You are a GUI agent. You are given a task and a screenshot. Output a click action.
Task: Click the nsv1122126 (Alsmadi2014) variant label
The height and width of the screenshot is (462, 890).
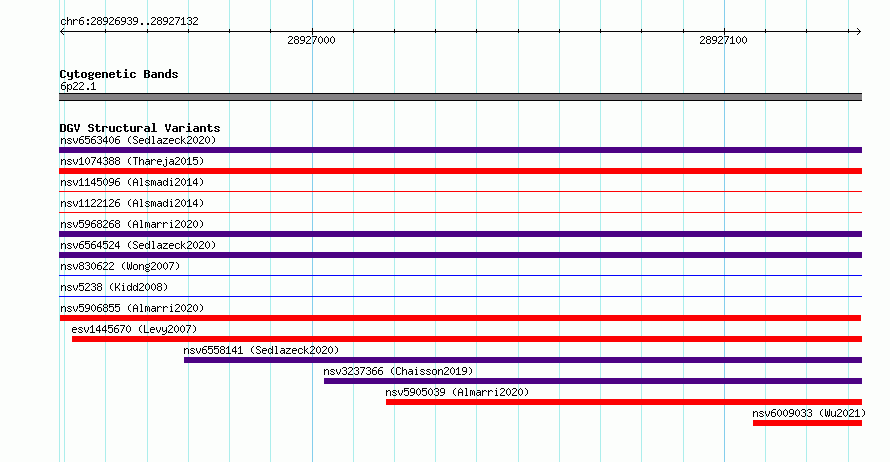pos(132,203)
